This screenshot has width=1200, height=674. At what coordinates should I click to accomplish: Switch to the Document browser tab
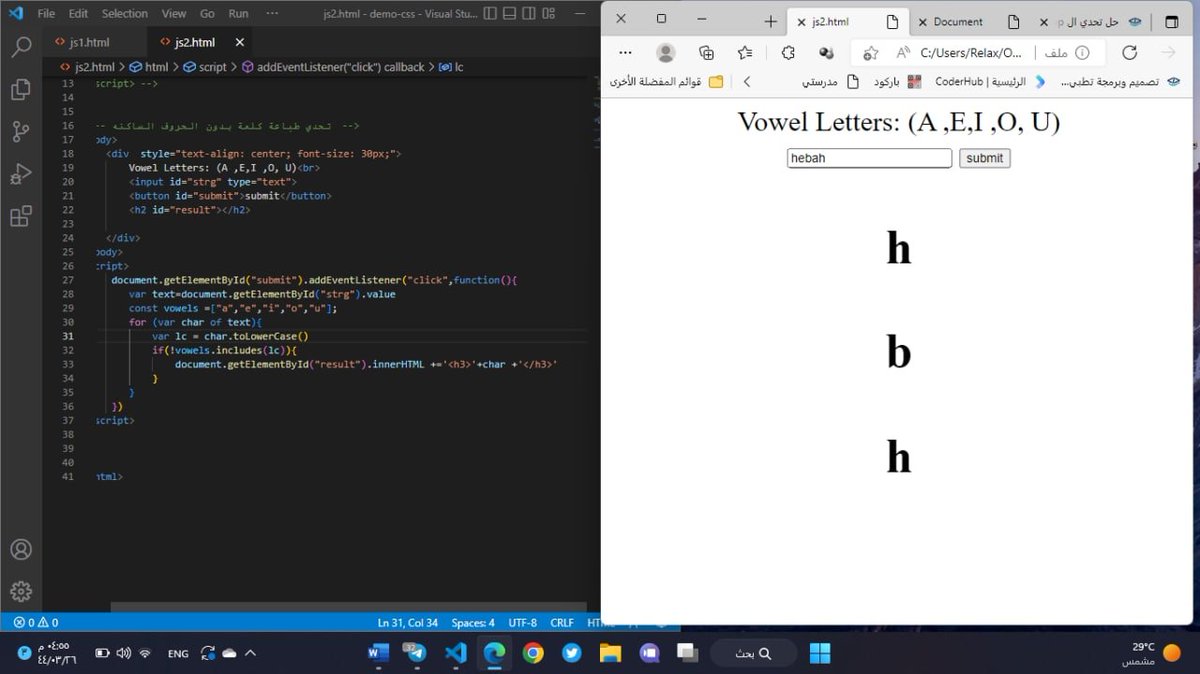(x=958, y=22)
